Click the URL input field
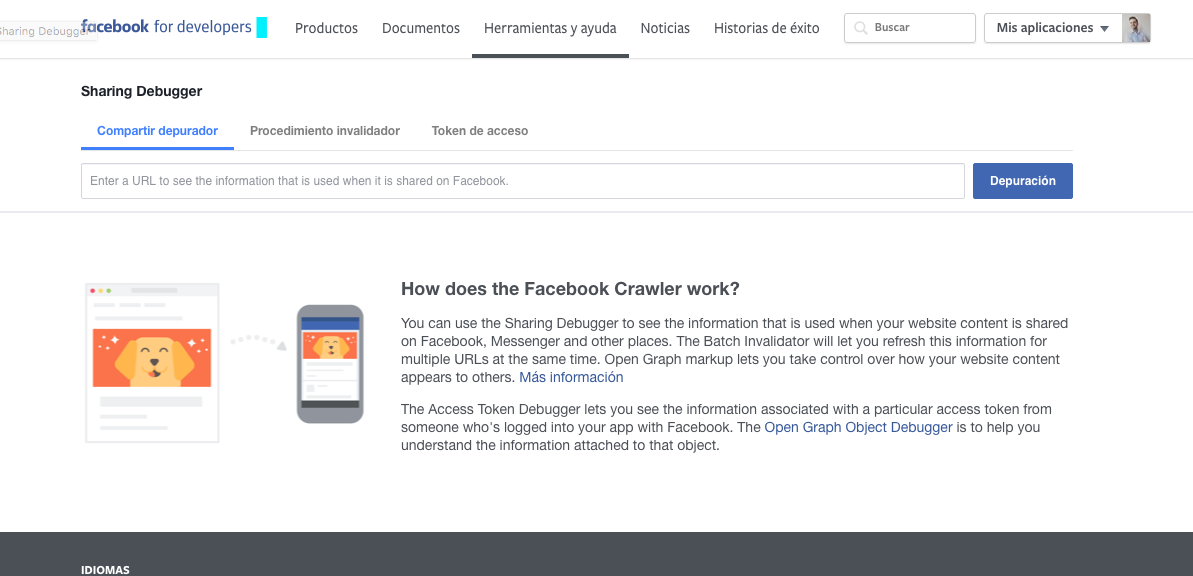Viewport: 1193px width, 576px height. coord(523,181)
